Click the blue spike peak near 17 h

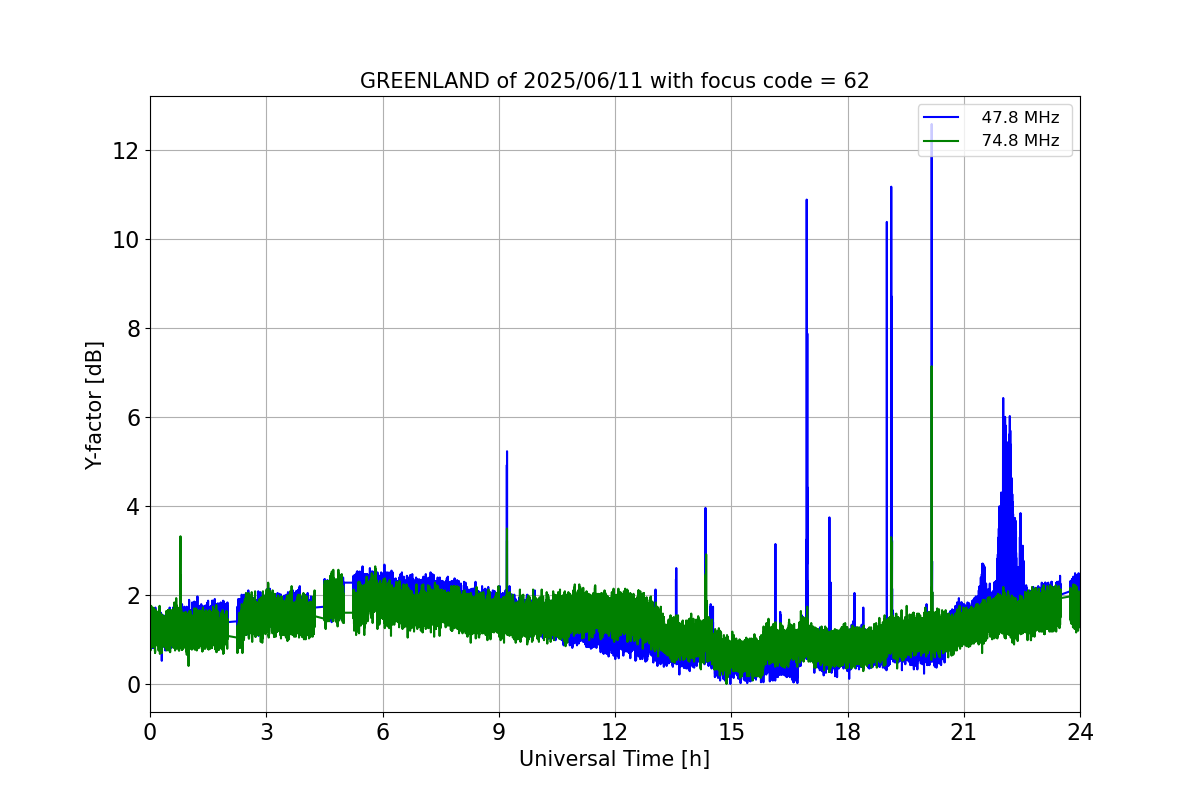point(806,201)
